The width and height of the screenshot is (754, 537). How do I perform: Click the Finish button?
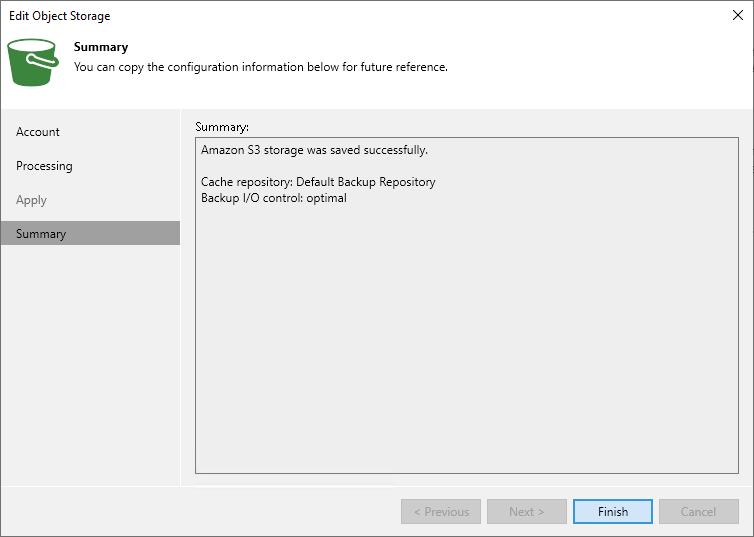pyautogui.click(x=613, y=512)
